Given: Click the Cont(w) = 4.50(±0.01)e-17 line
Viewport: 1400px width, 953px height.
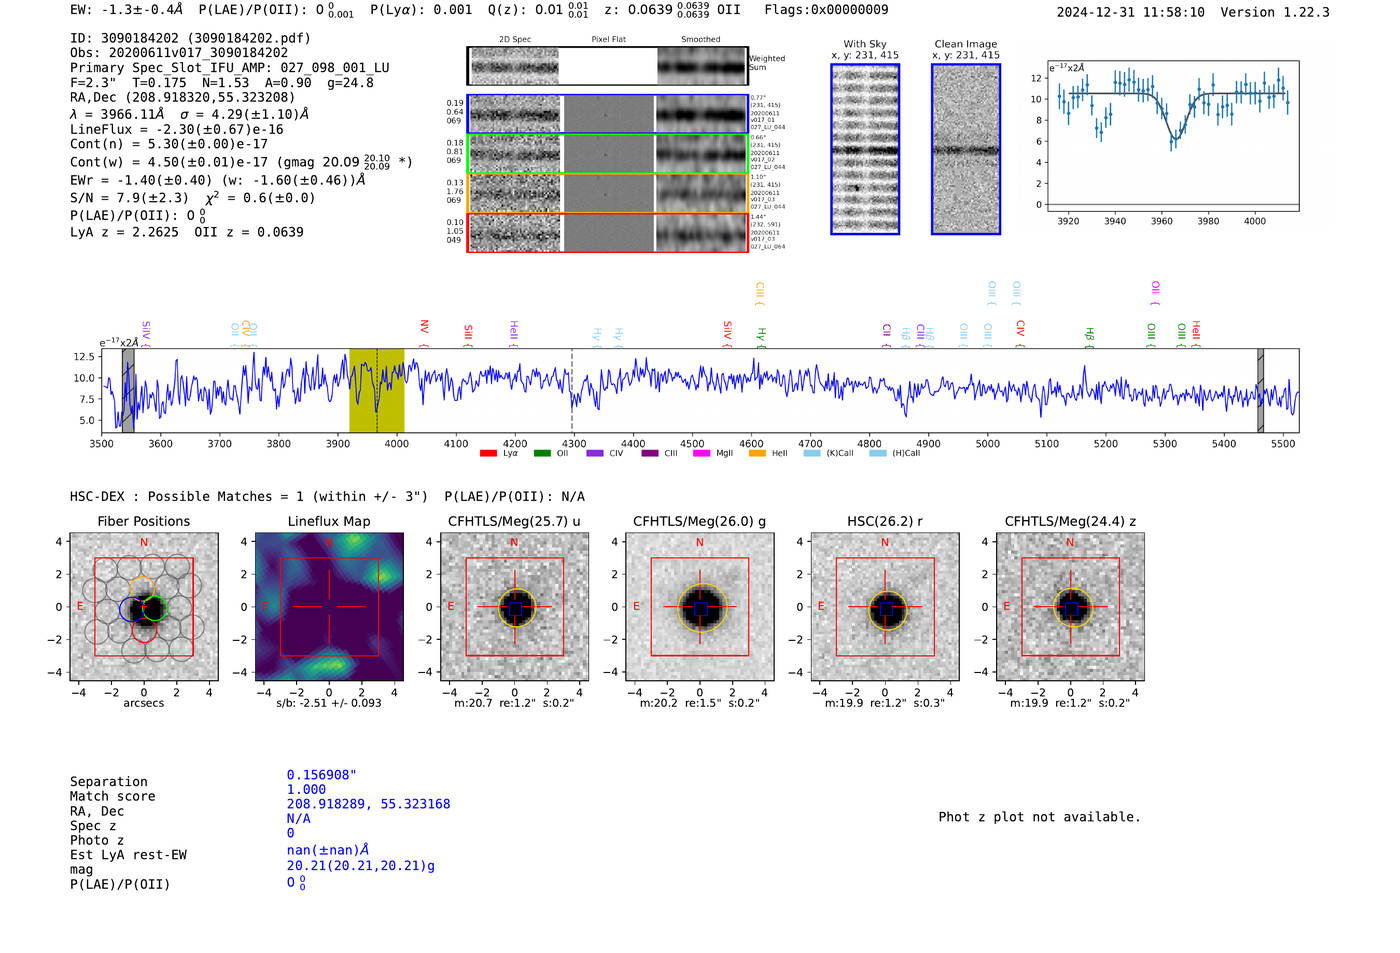Looking at the screenshot, I should tap(241, 161).
